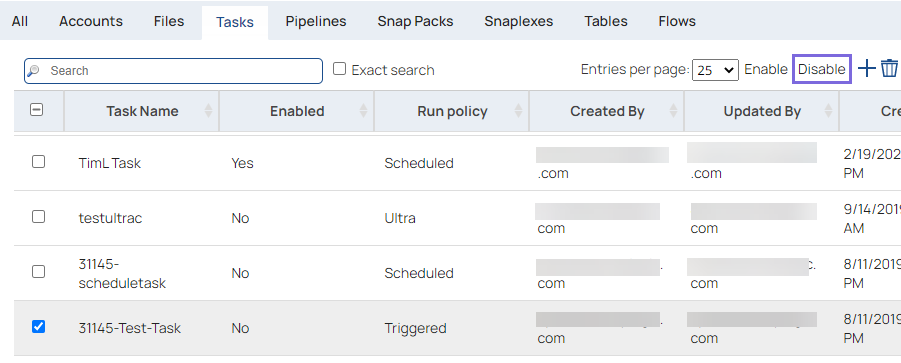Check the TimL Task row checkbox

[x=38, y=162]
